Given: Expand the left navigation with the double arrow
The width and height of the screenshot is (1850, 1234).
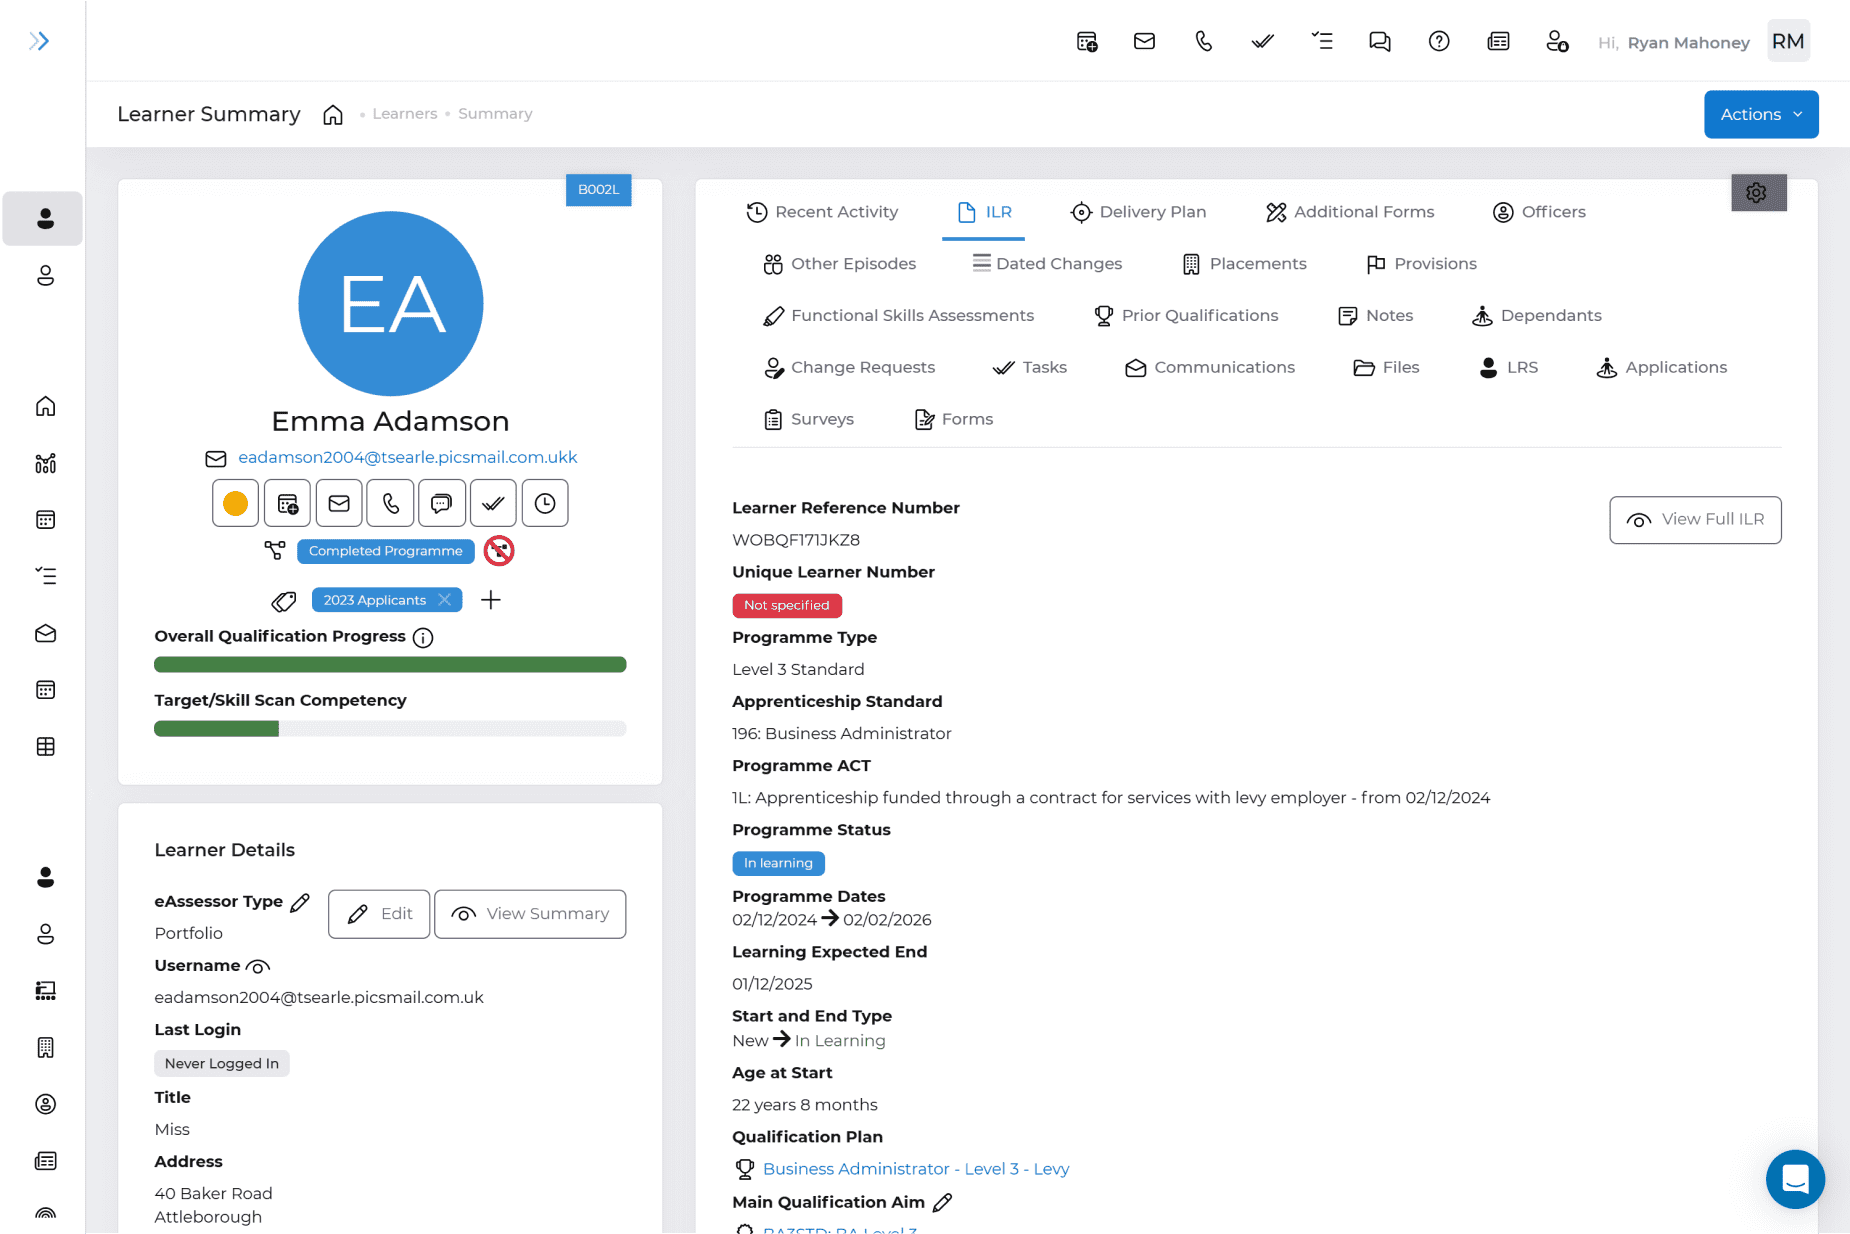Looking at the screenshot, I should point(39,40).
